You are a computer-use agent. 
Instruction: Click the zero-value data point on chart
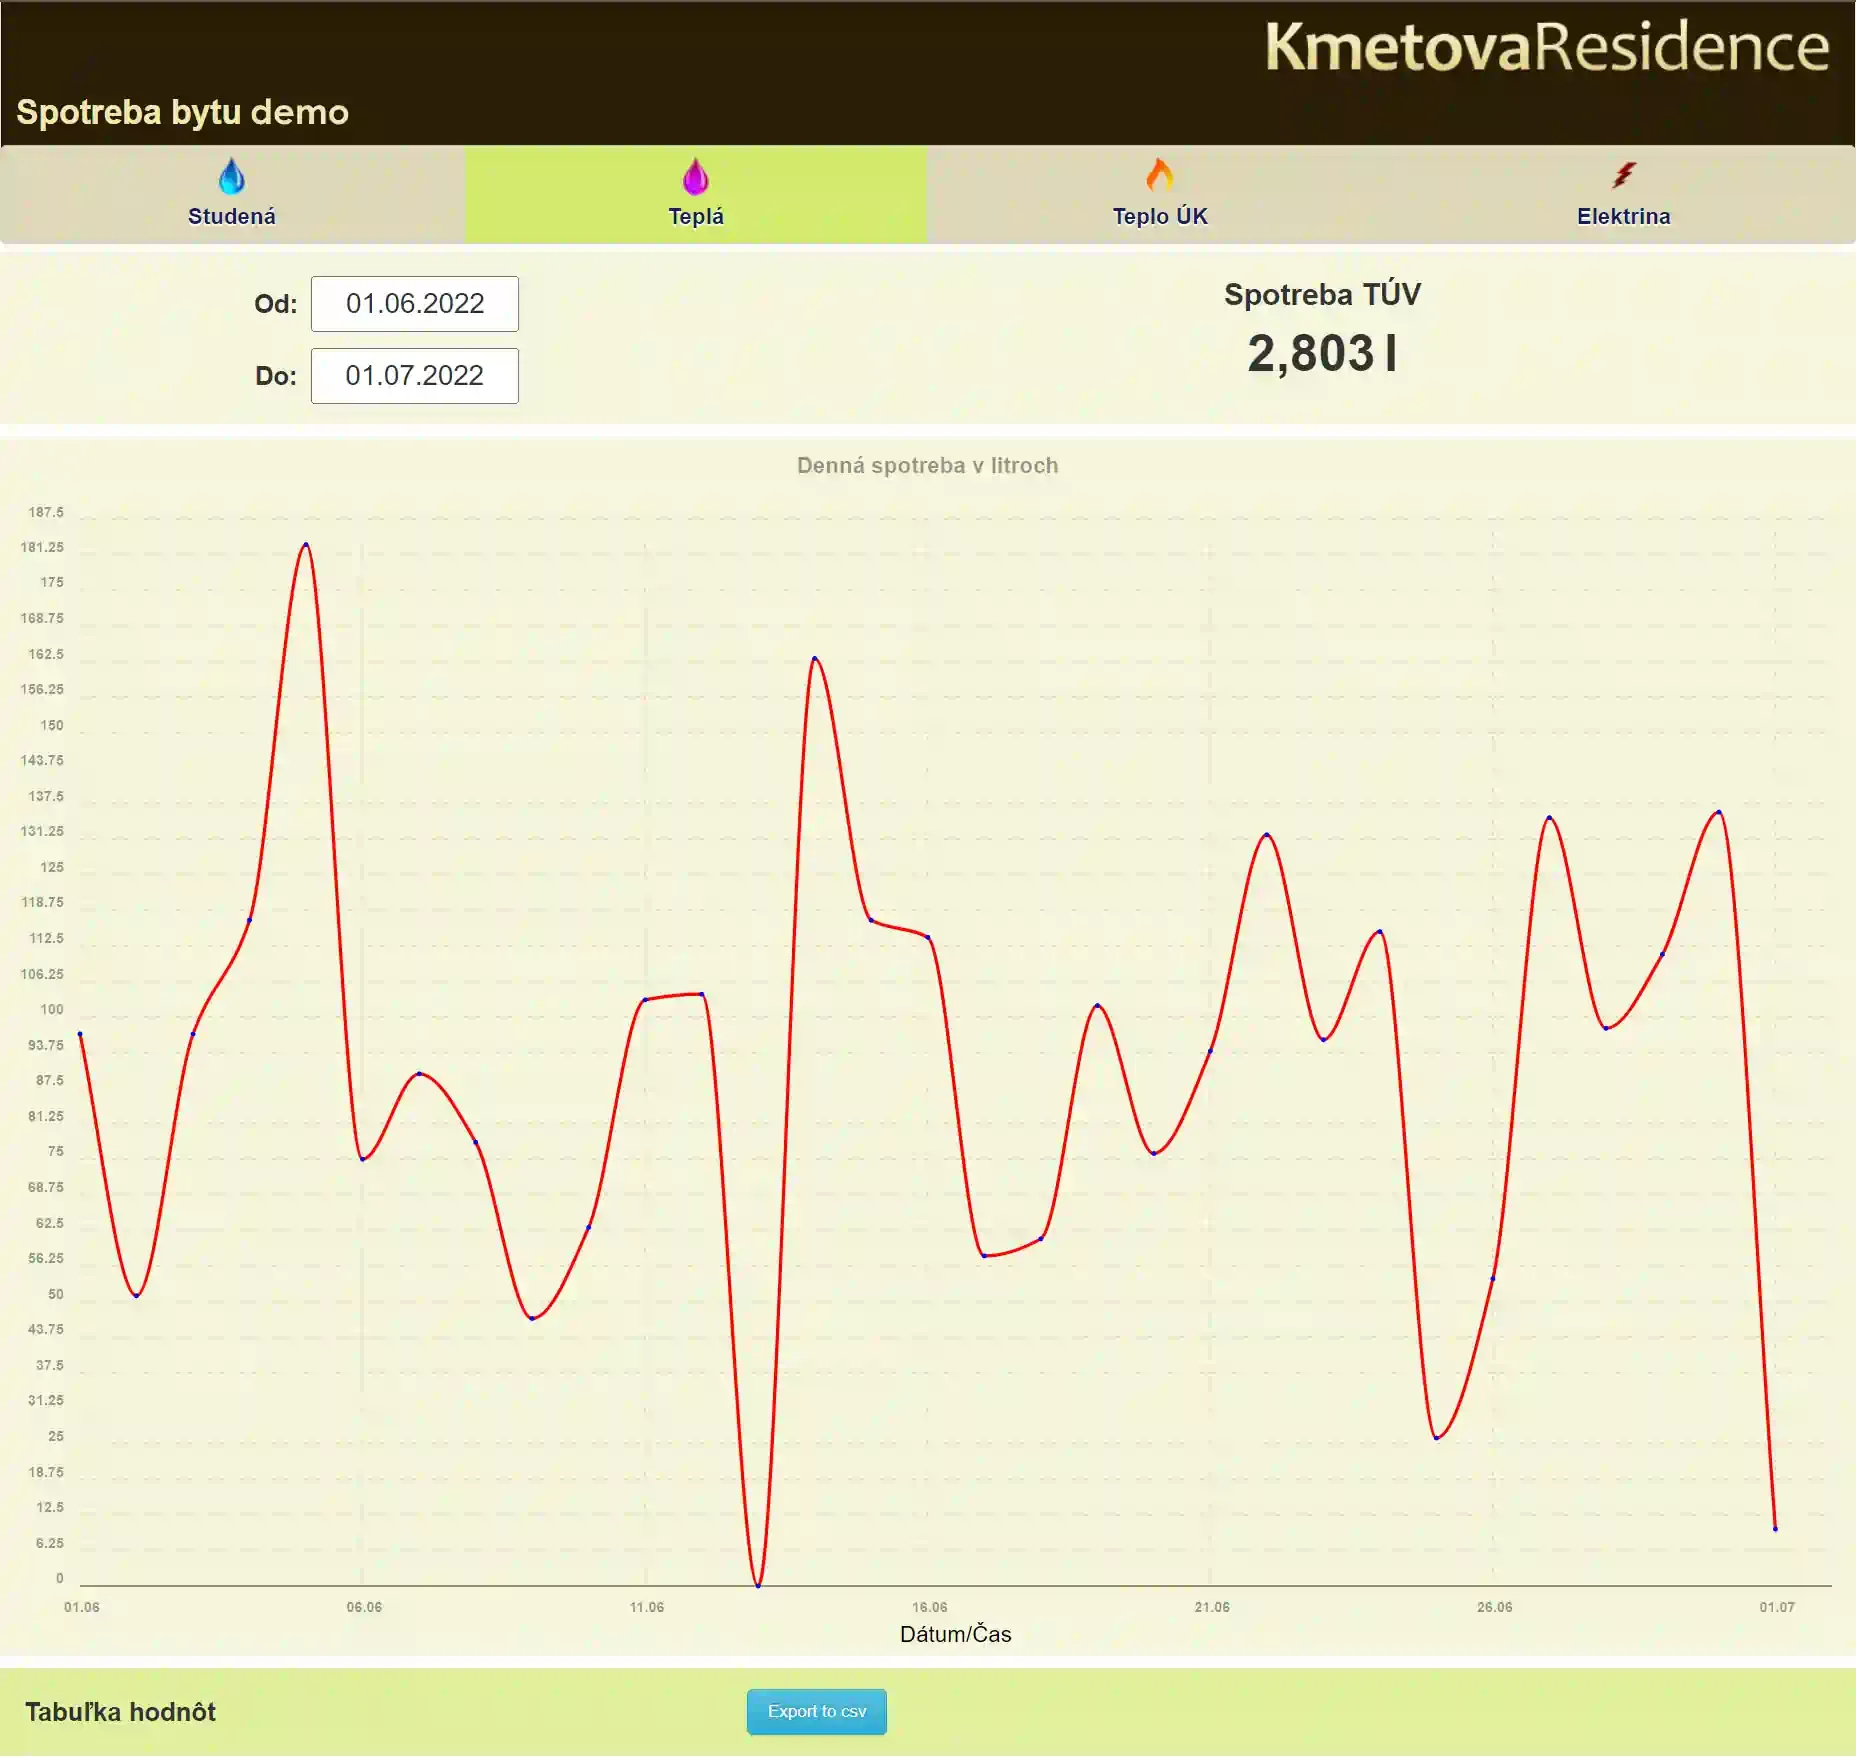[x=758, y=1585]
